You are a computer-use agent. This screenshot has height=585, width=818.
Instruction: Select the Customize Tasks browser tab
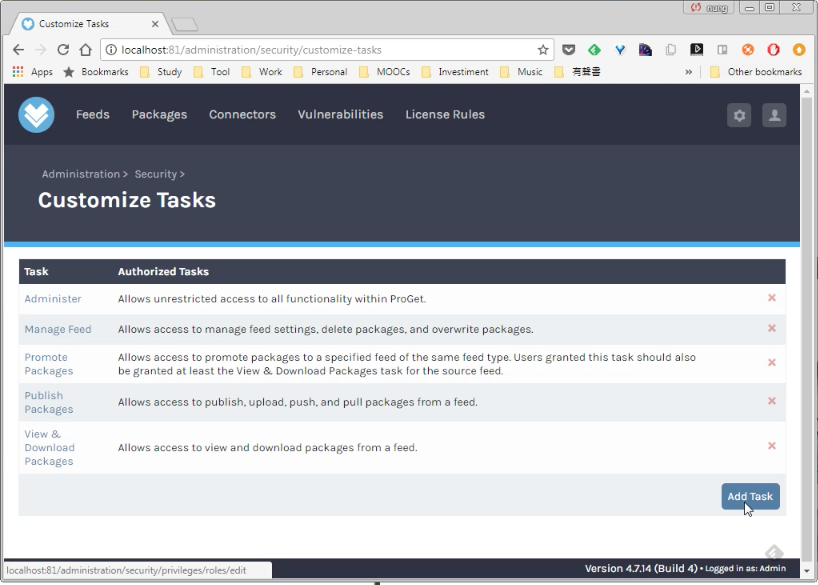coord(89,24)
